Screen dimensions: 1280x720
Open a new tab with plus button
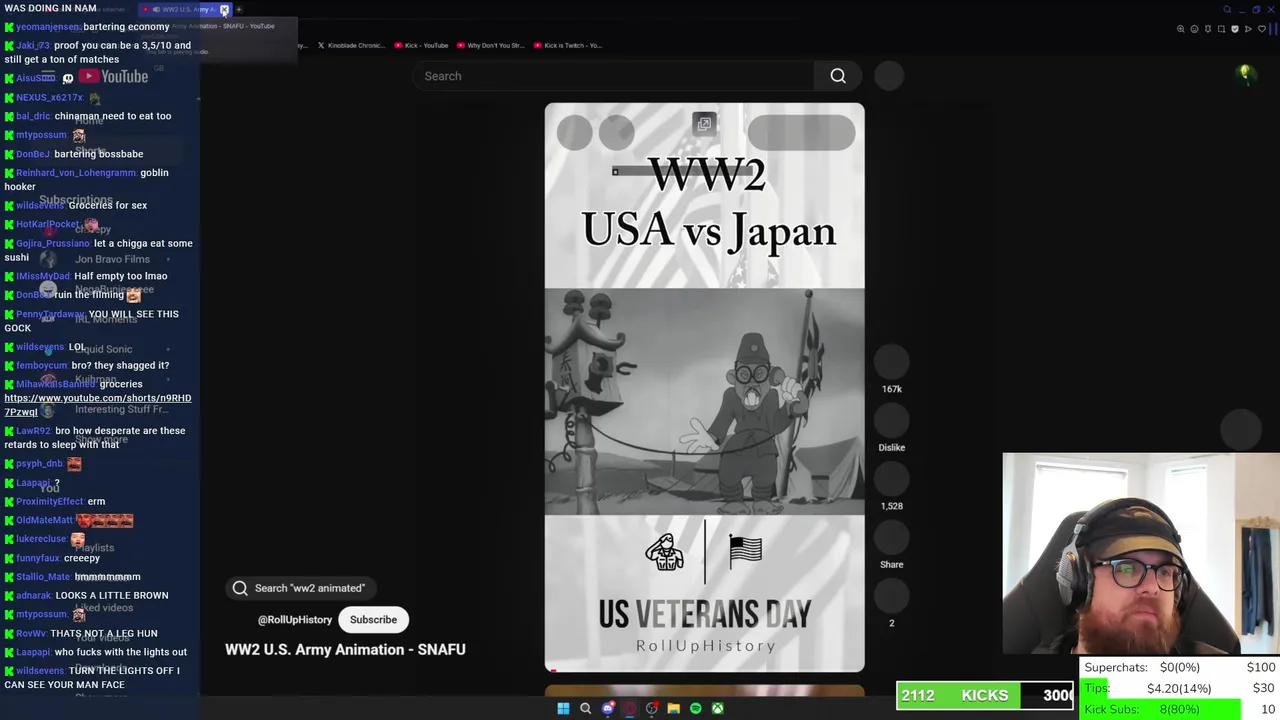tap(239, 10)
